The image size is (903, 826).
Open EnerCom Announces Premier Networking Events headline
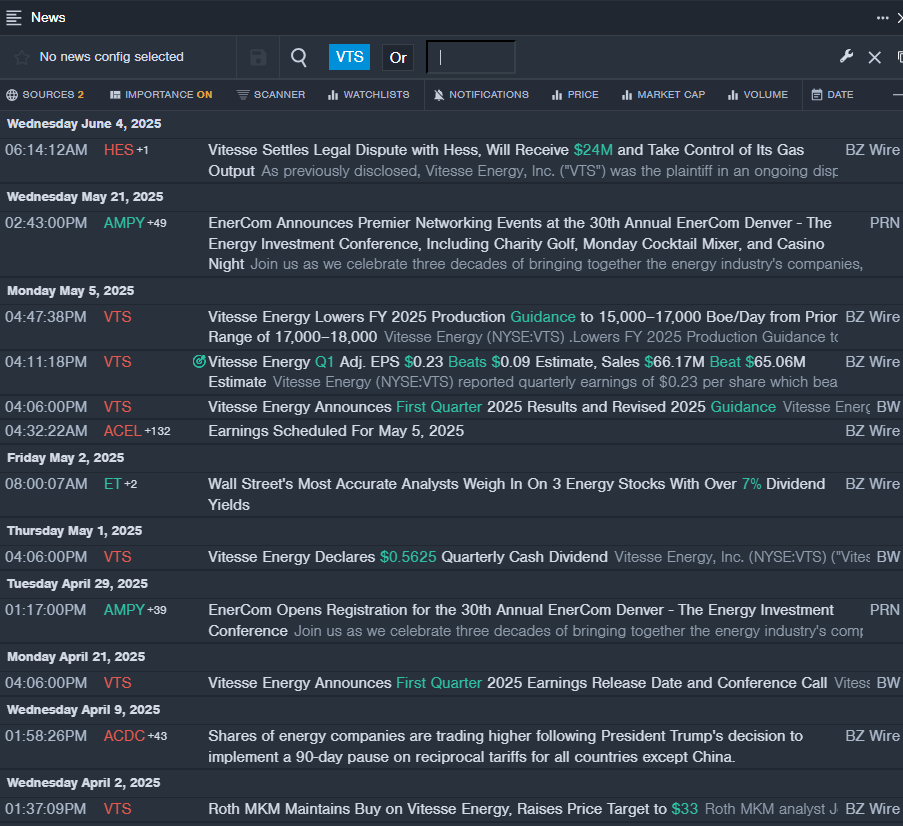(x=520, y=243)
